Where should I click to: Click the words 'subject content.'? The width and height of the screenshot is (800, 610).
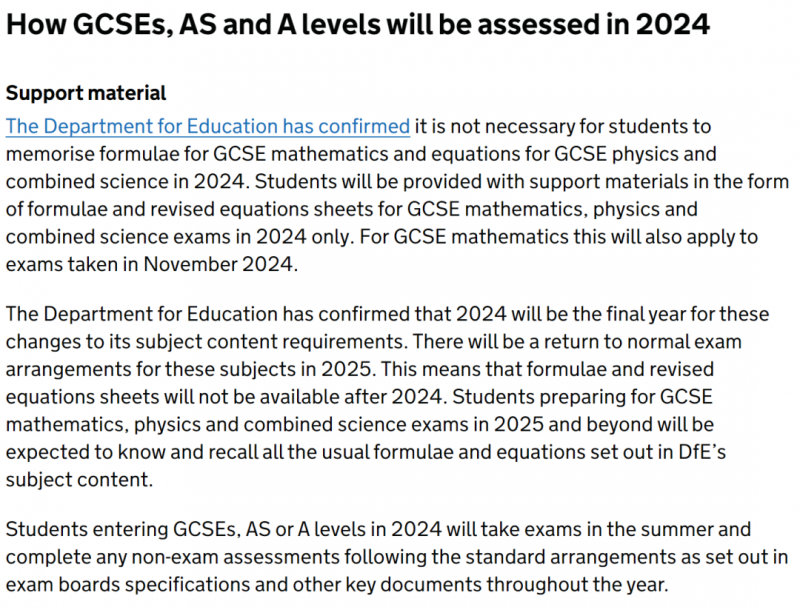click(79, 480)
